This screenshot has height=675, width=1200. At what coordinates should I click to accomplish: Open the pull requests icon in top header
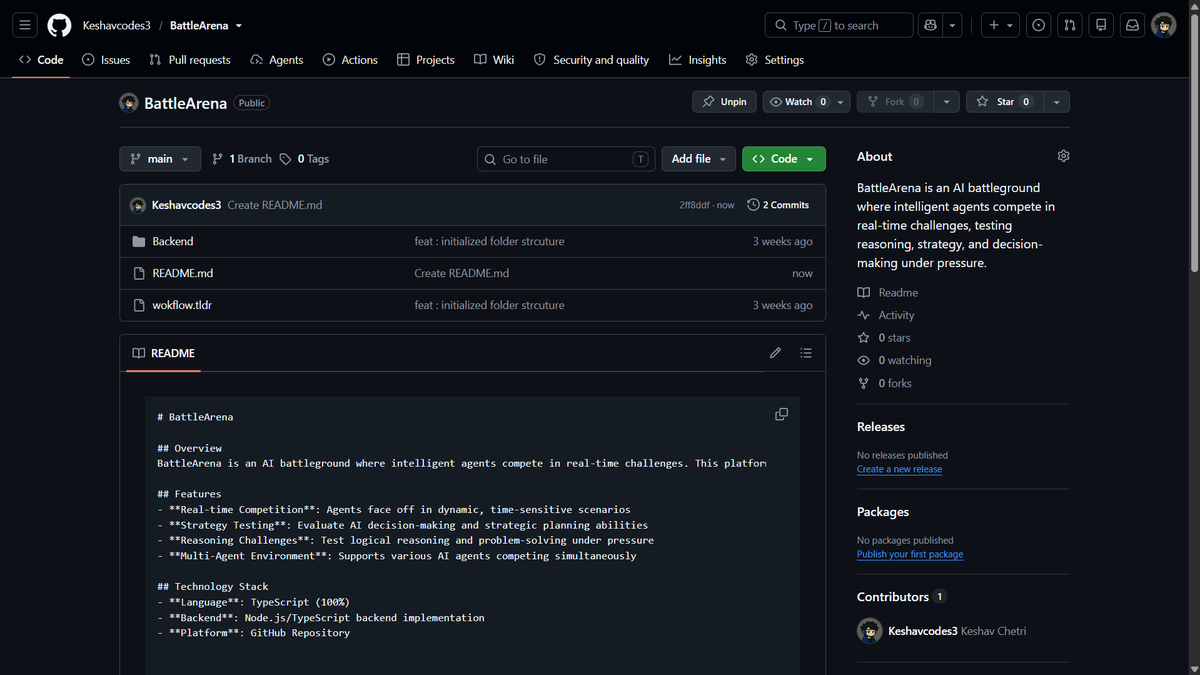[1070, 25]
